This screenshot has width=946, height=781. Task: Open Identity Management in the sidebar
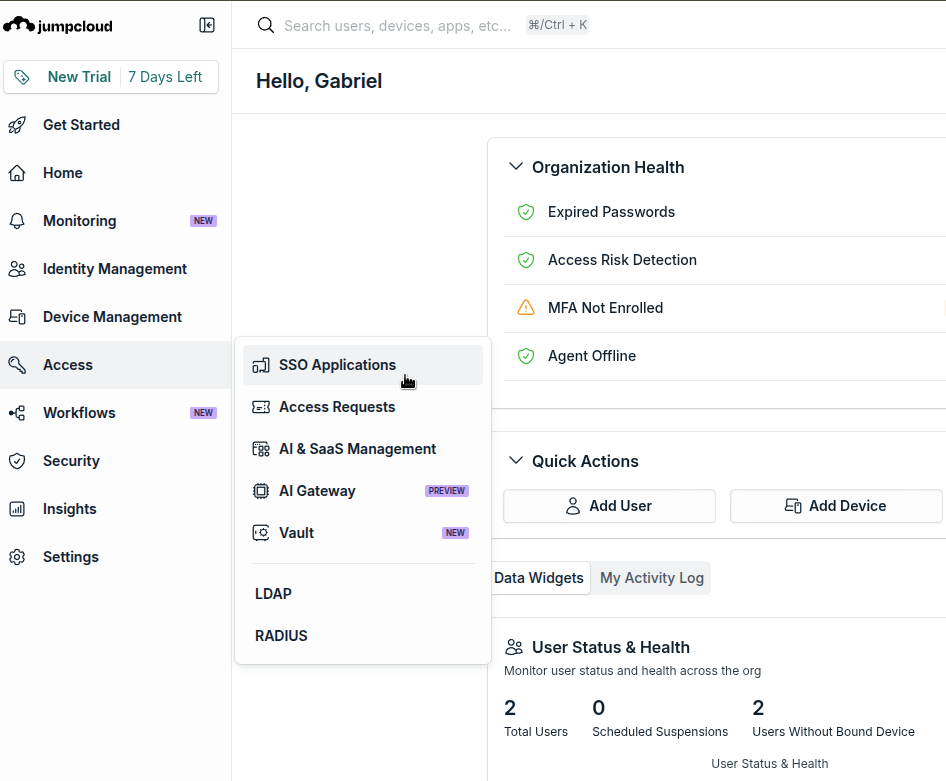115,269
